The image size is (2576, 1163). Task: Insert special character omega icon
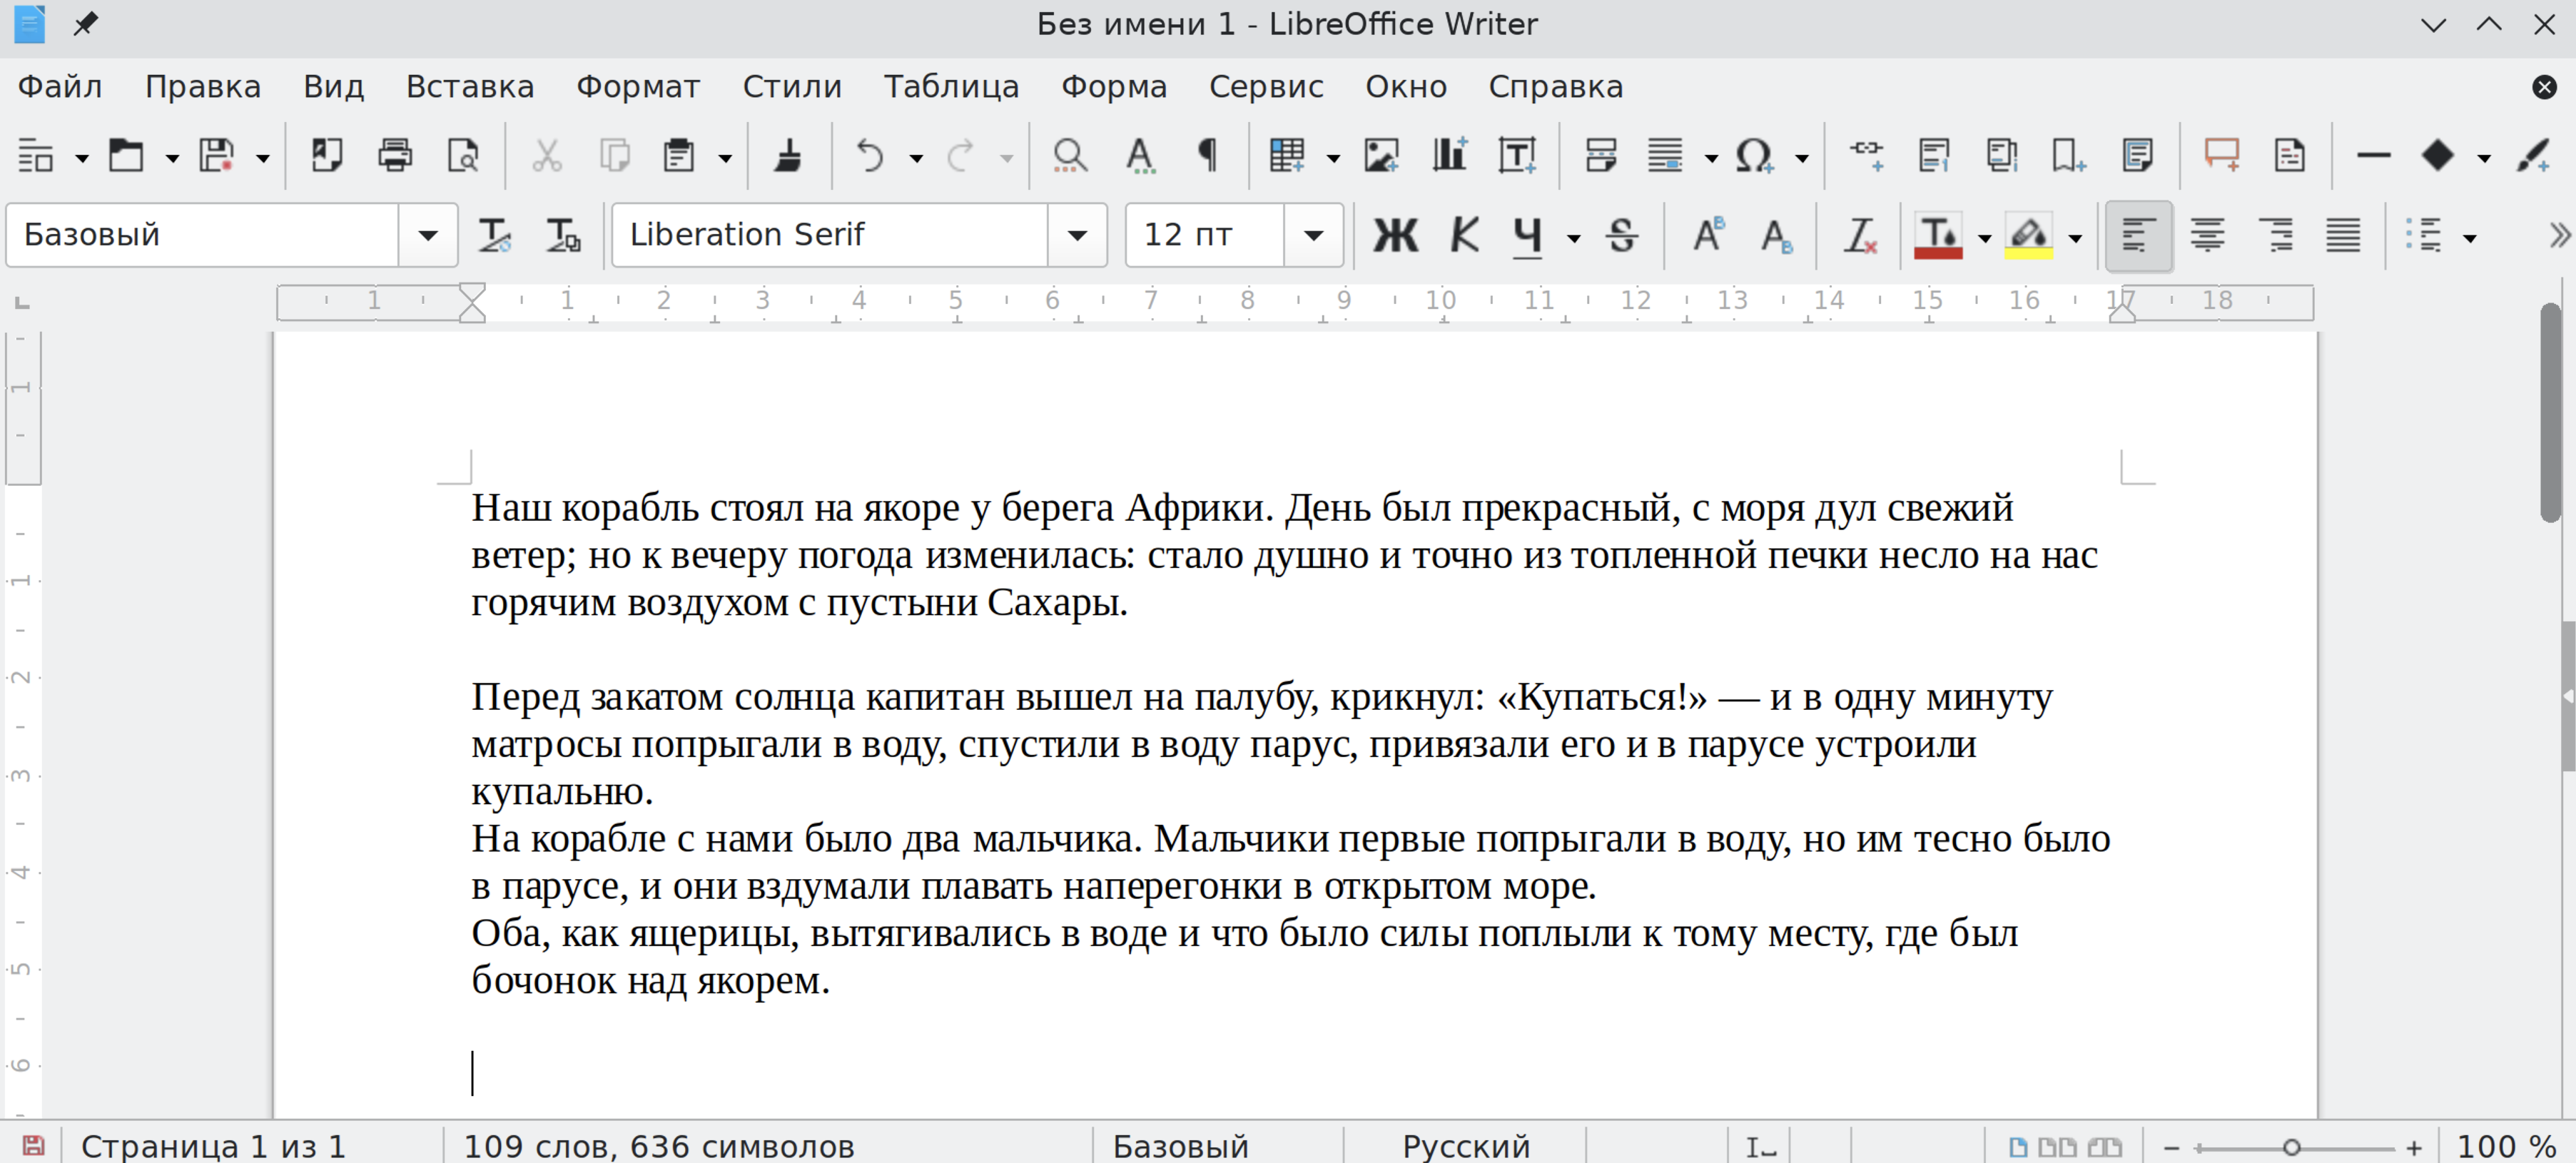1754,155
